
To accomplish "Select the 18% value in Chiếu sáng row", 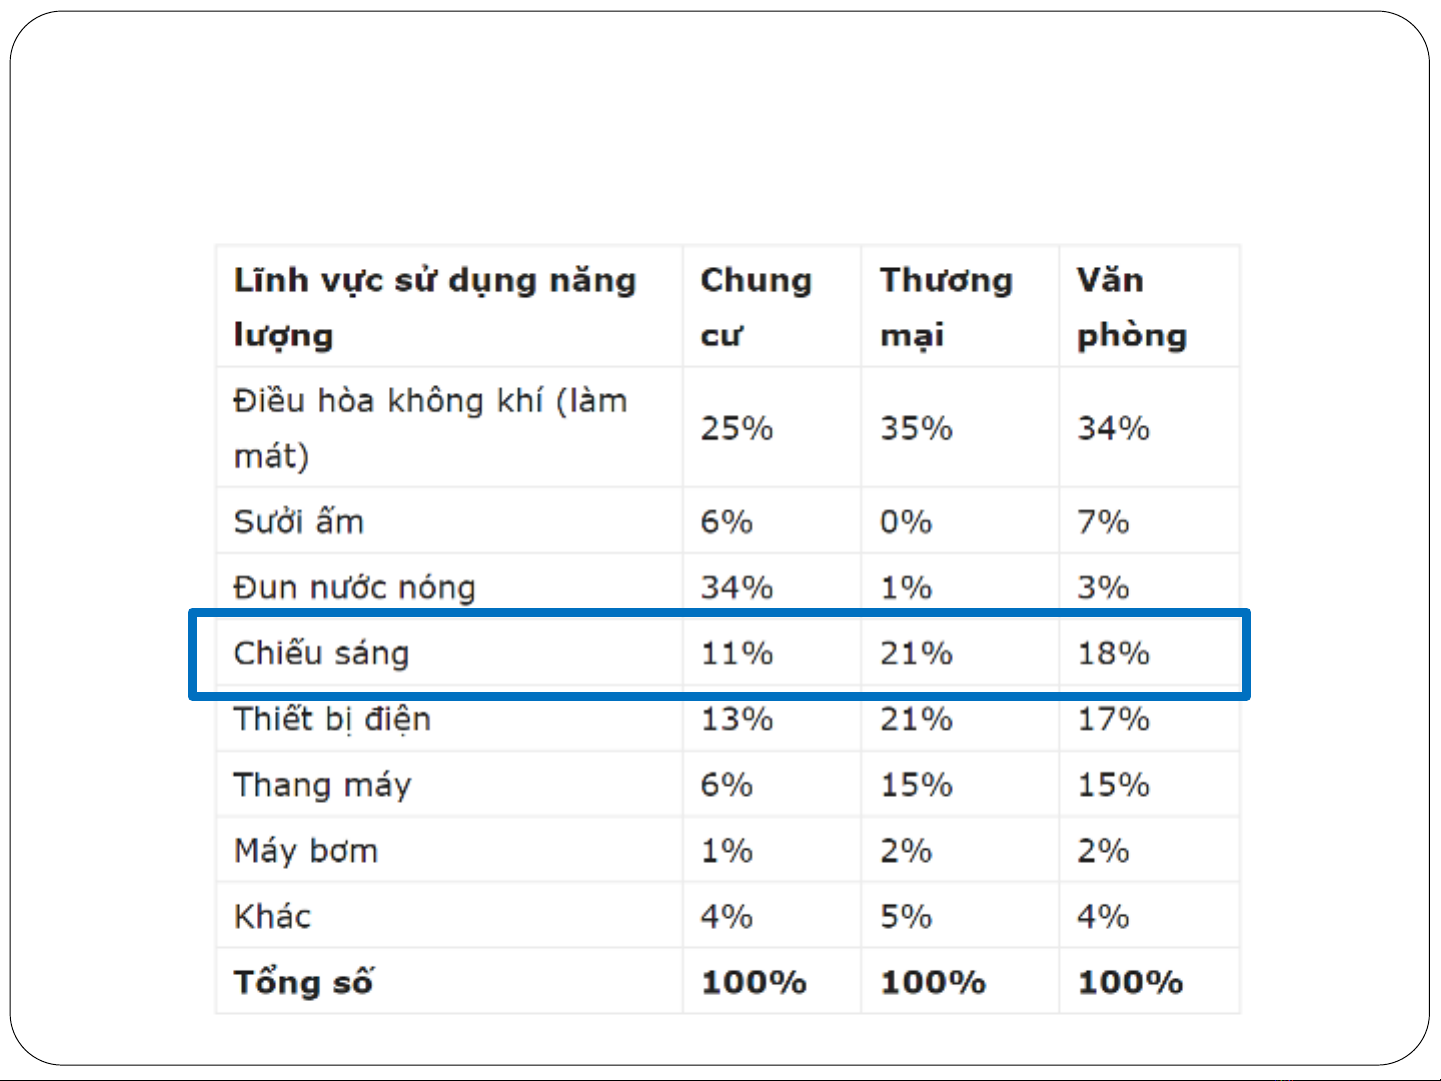I will (x=1113, y=653).
